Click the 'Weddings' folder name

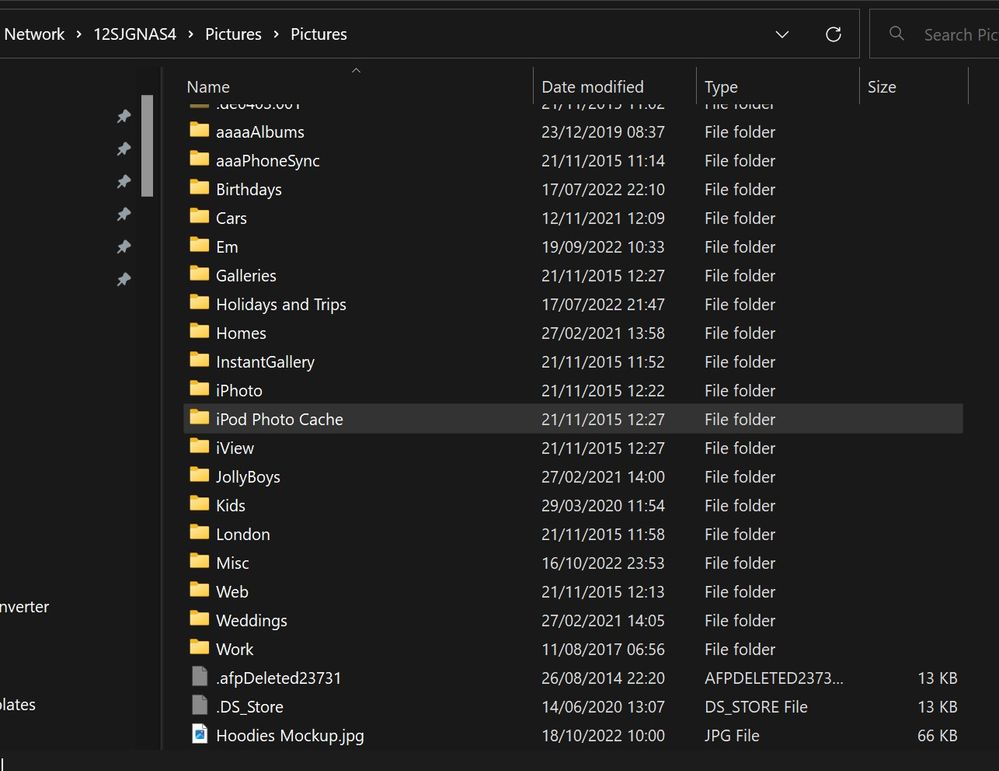tap(252, 621)
